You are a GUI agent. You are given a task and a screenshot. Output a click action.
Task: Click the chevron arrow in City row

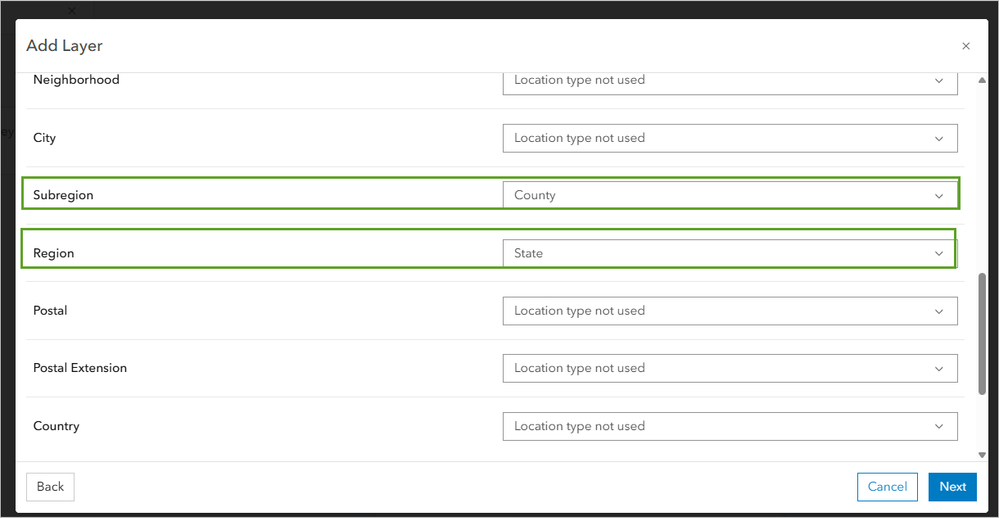pos(939,138)
